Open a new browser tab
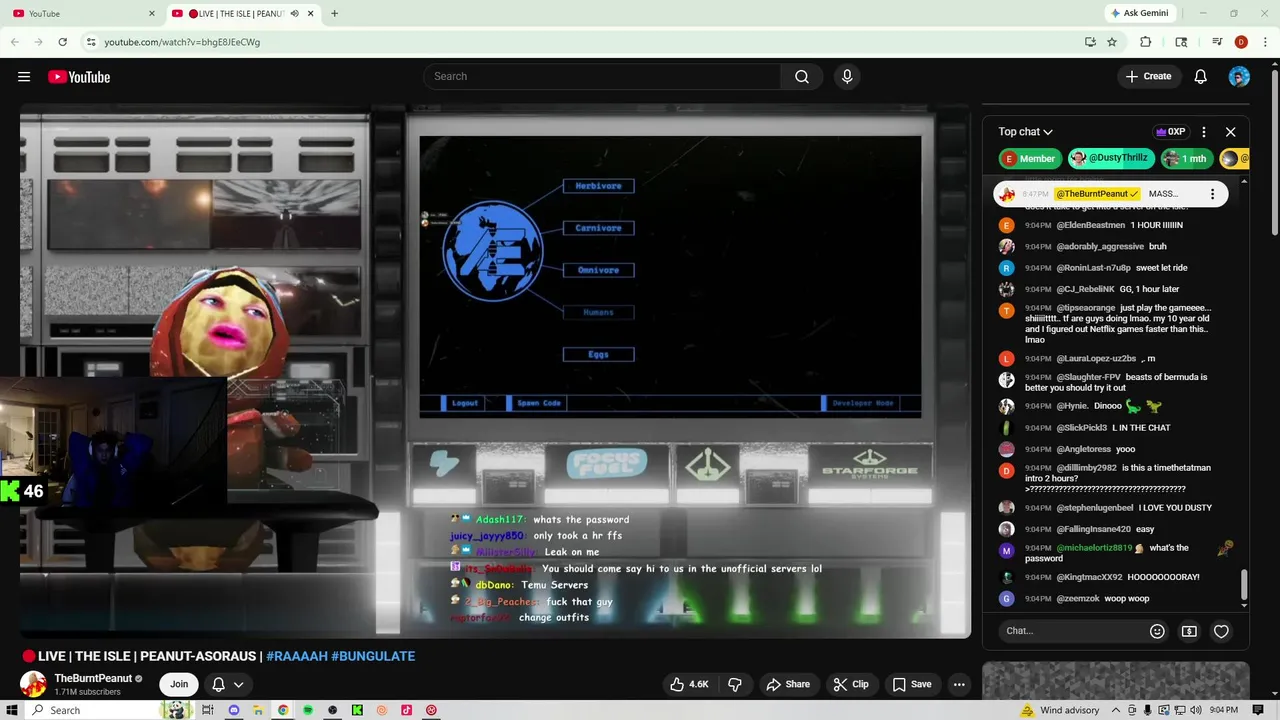This screenshot has width=1280, height=720. [334, 14]
